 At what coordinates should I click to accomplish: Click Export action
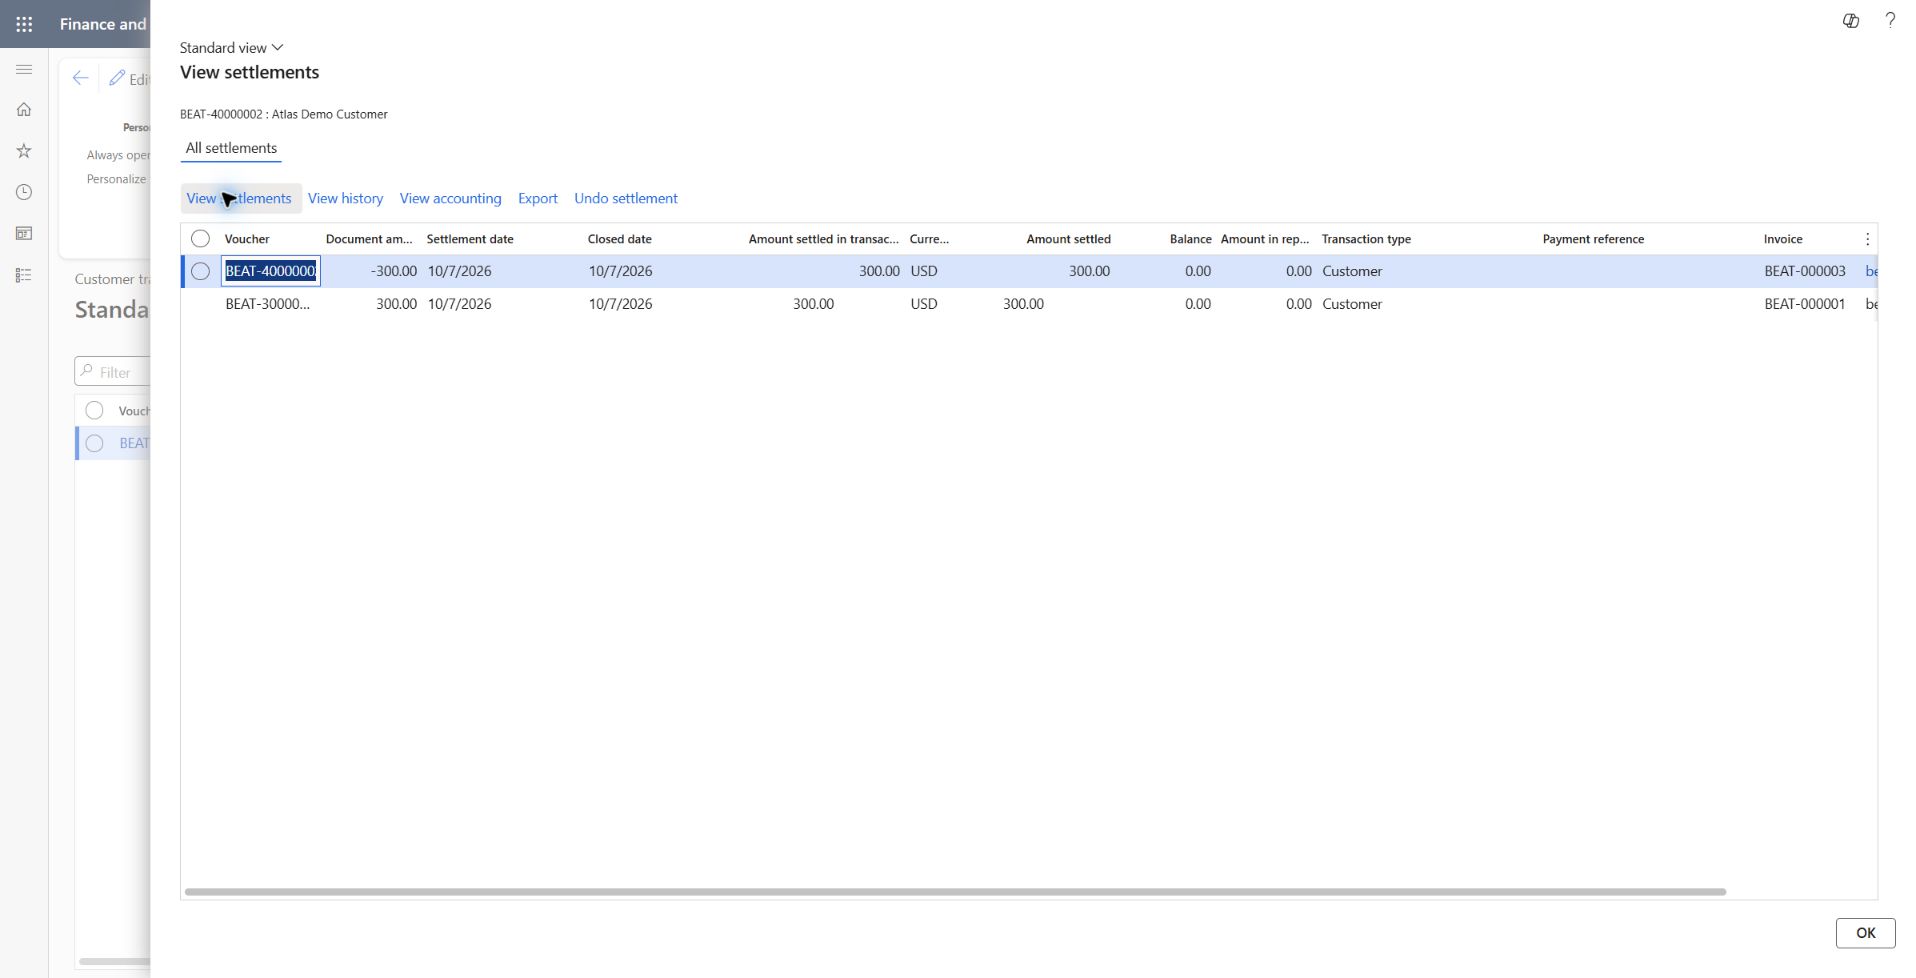click(537, 198)
